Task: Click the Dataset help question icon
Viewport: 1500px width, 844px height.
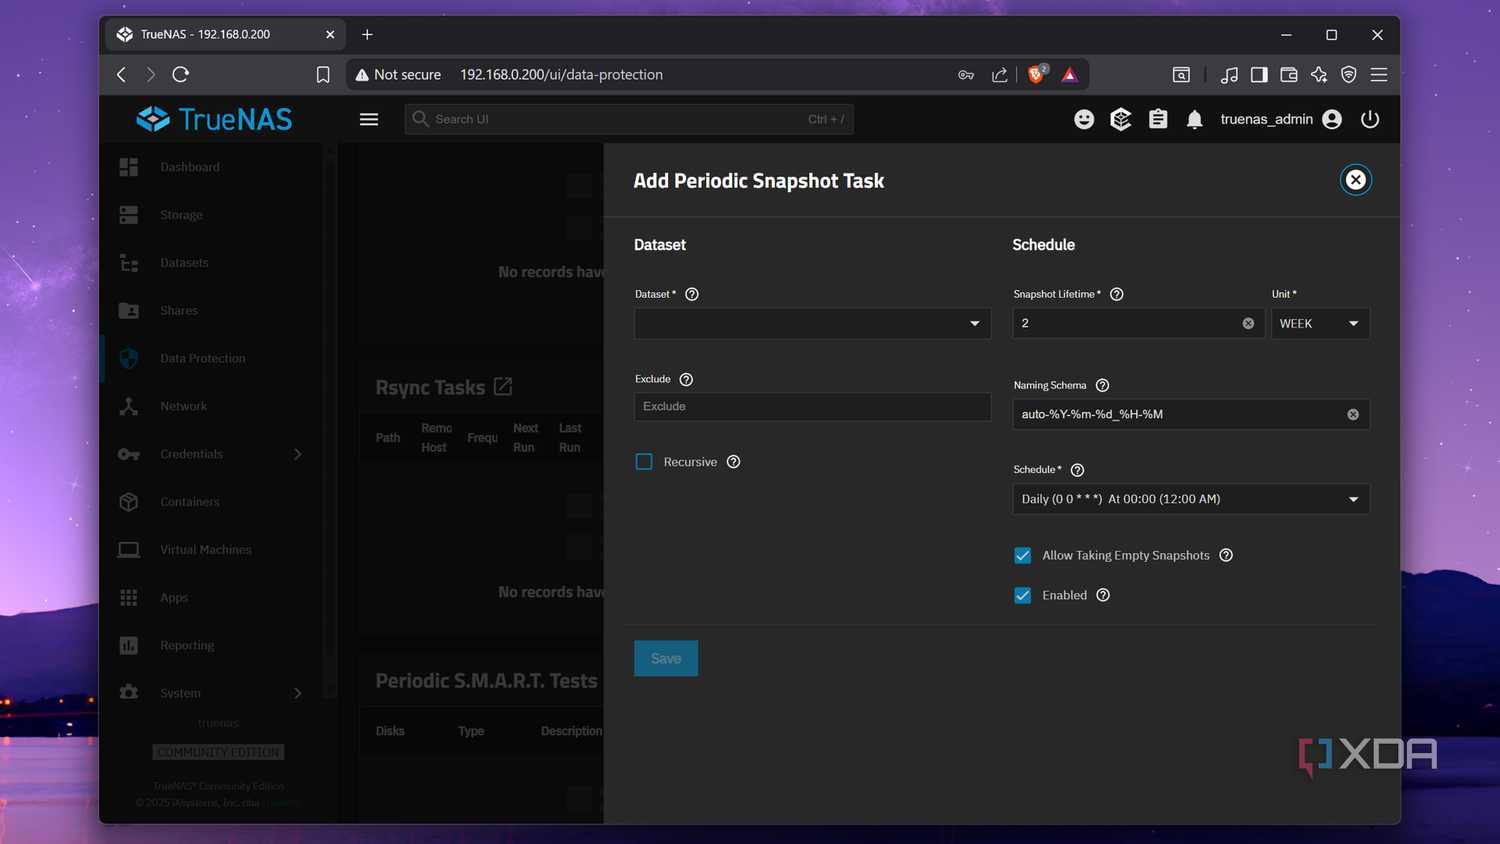Action: coord(692,294)
